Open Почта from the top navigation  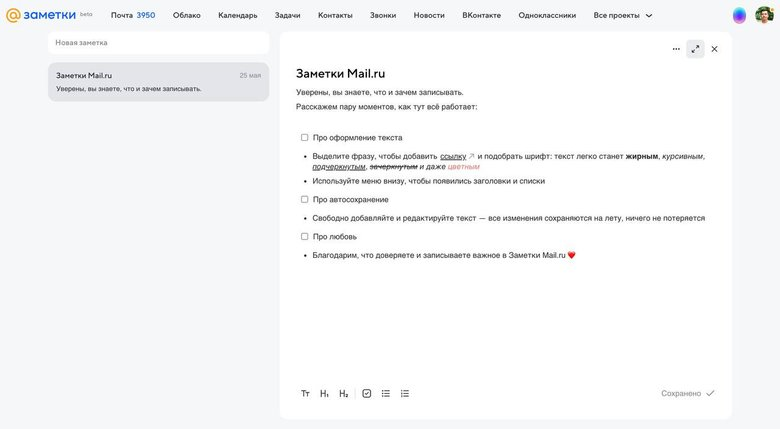(132, 15)
